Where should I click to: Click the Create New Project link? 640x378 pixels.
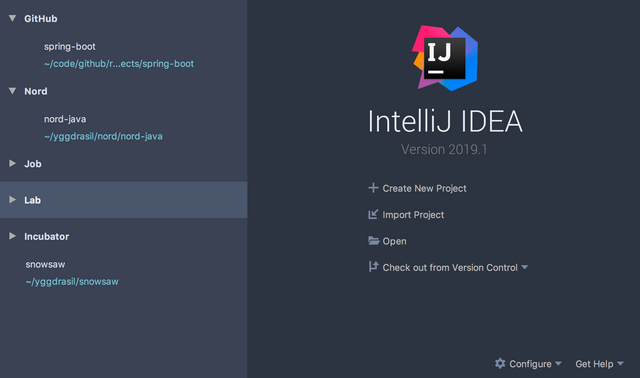pyautogui.click(x=424, y=188)
